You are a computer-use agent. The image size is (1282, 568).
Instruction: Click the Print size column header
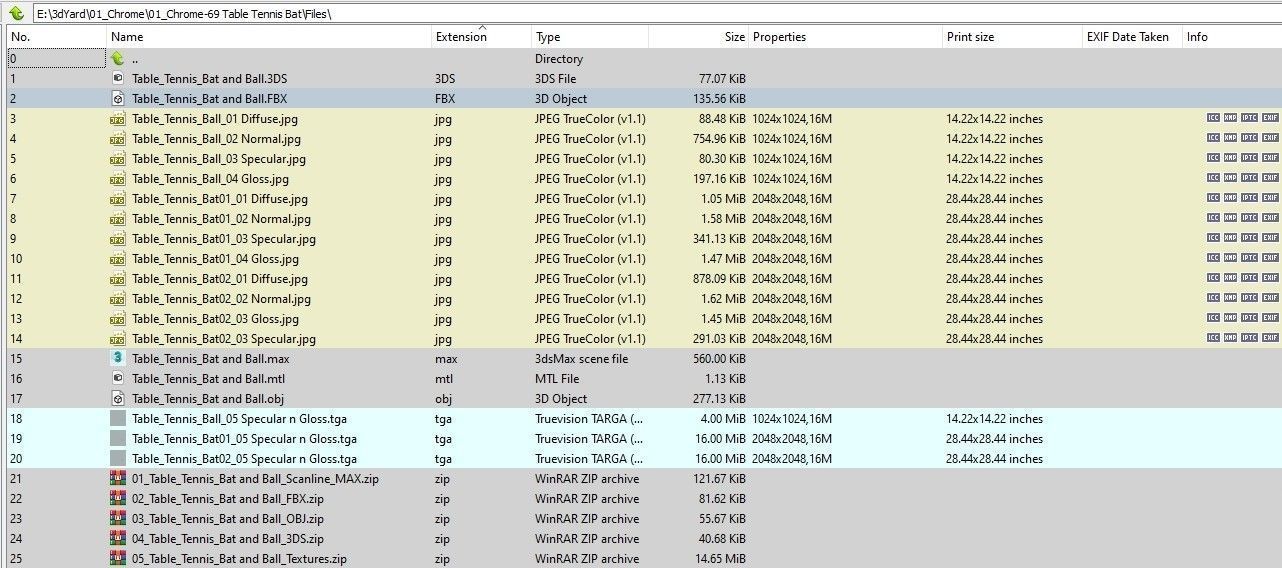click(x=970, y=37)
